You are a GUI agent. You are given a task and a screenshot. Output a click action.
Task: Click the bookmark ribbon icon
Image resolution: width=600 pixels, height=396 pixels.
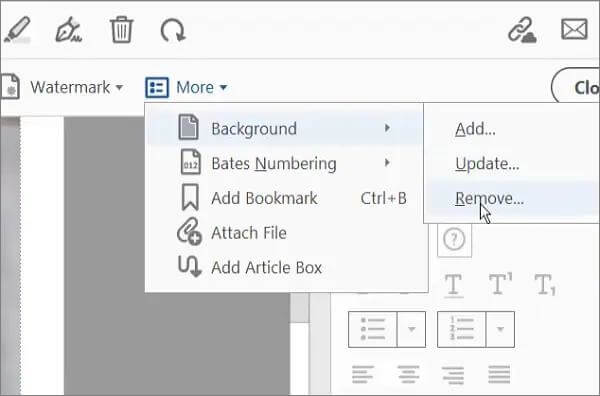190,197
